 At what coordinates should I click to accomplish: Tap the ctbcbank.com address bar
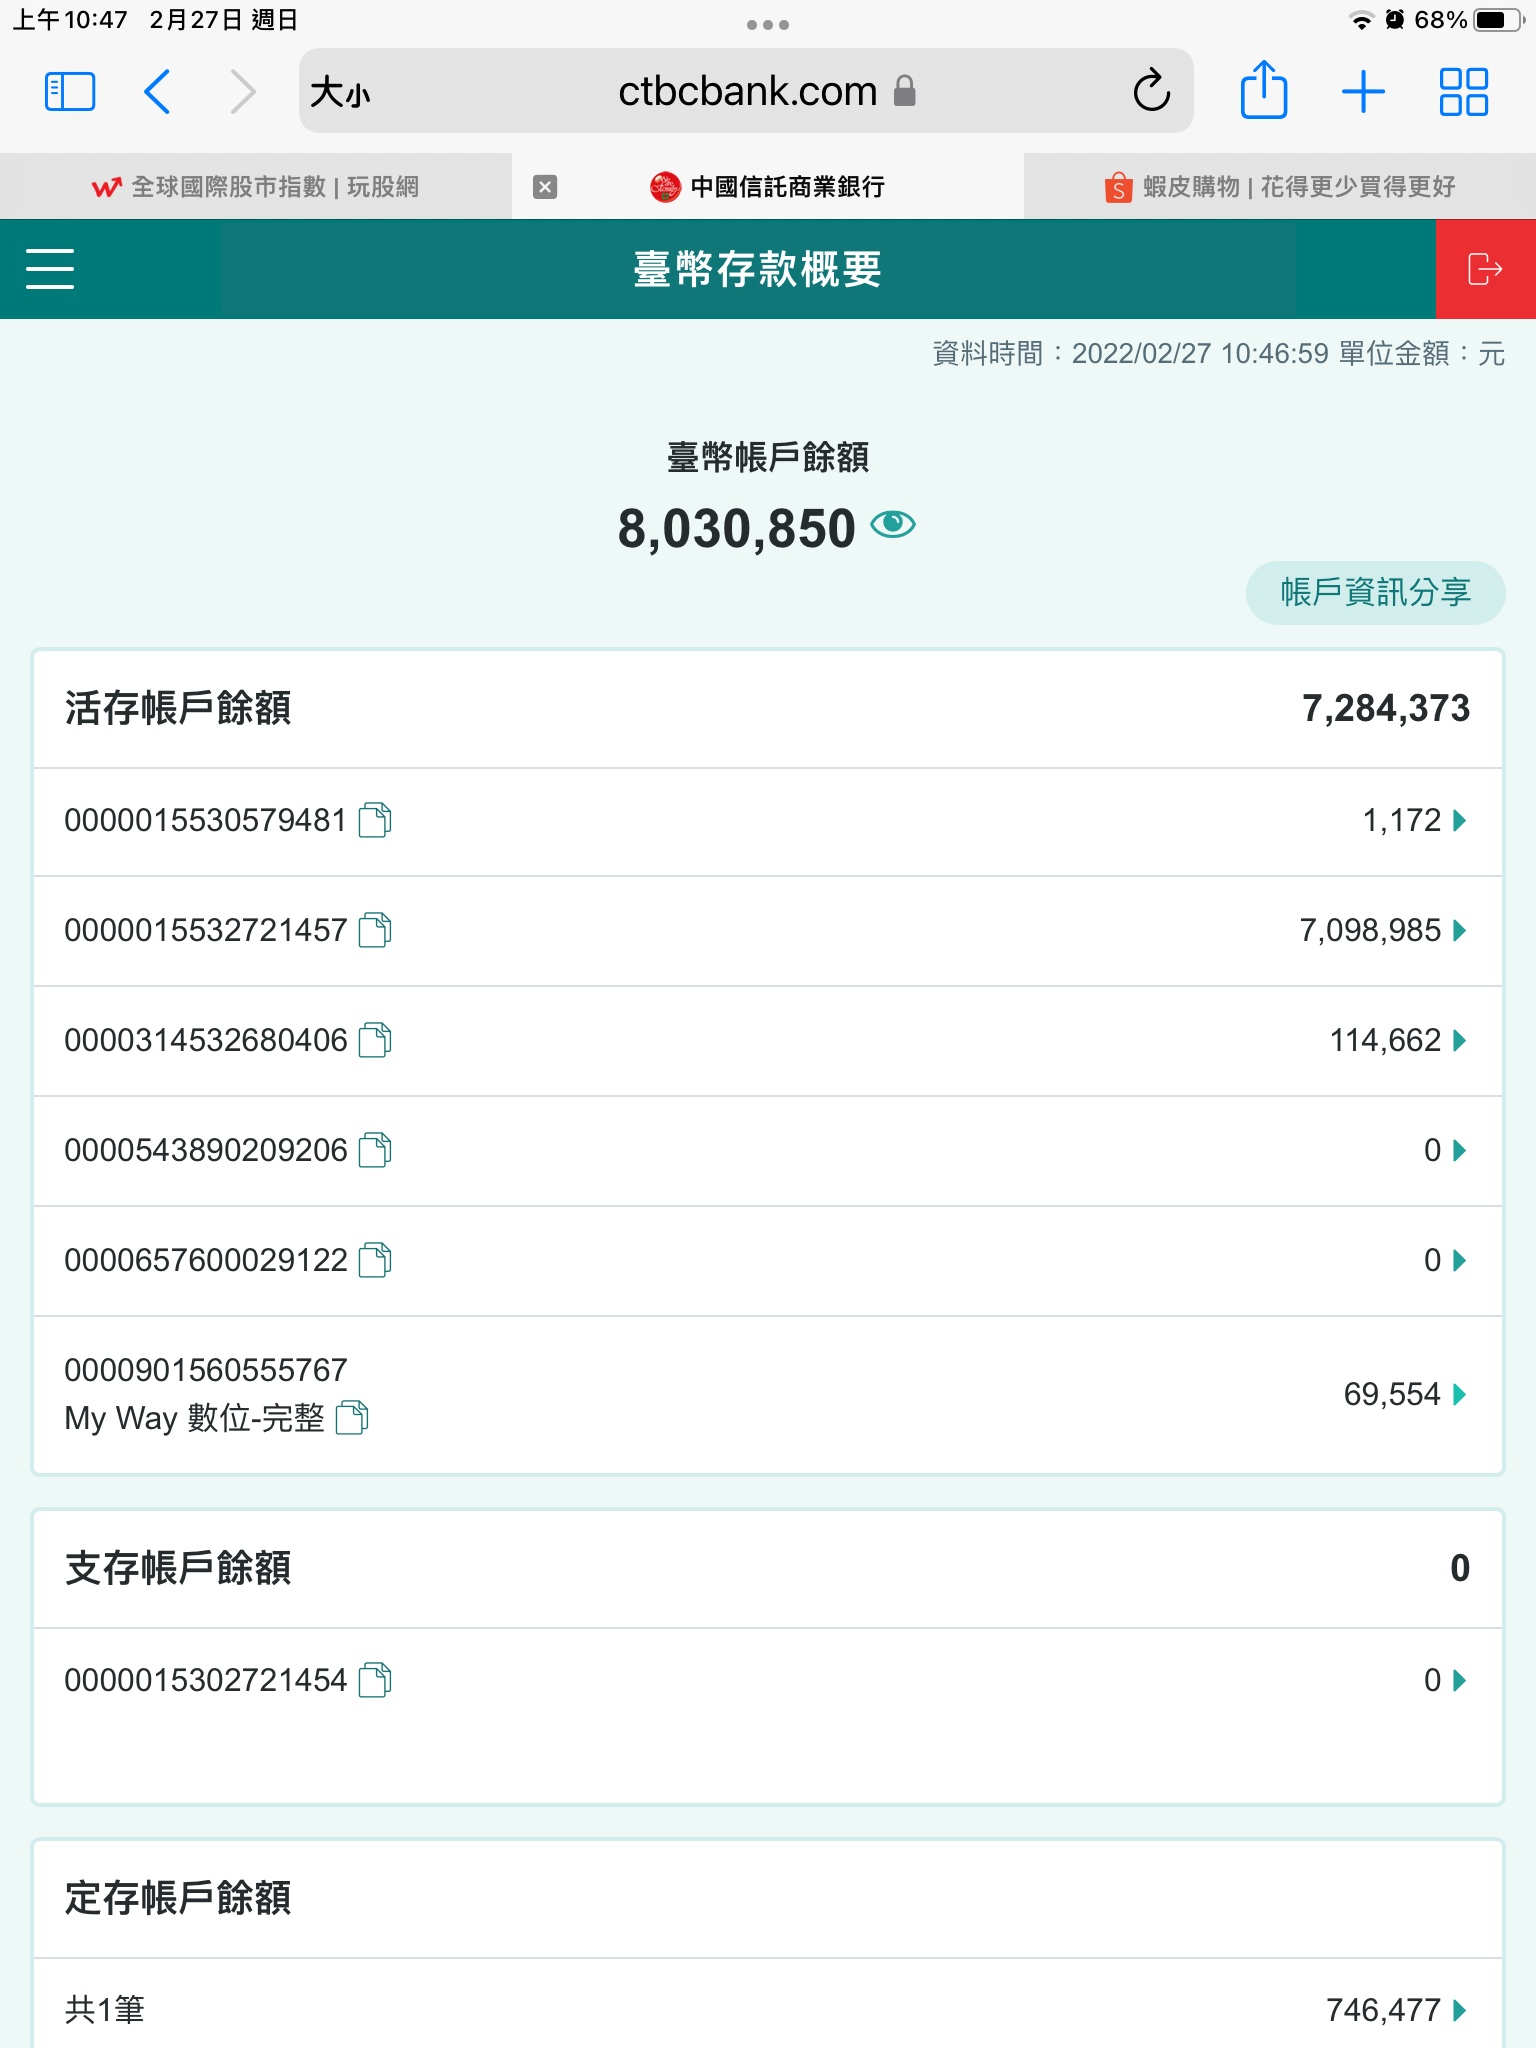tap(746, 92)
